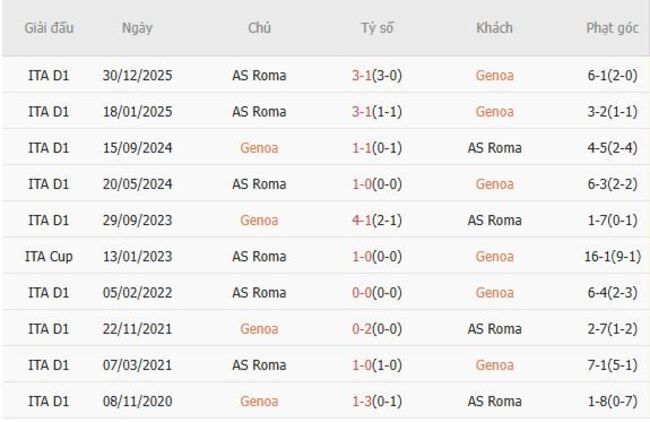Screen dimensions: 650x422
Task: Select the 0-0(0-0) score on 05/02/2022
Action: coord(377,293)
